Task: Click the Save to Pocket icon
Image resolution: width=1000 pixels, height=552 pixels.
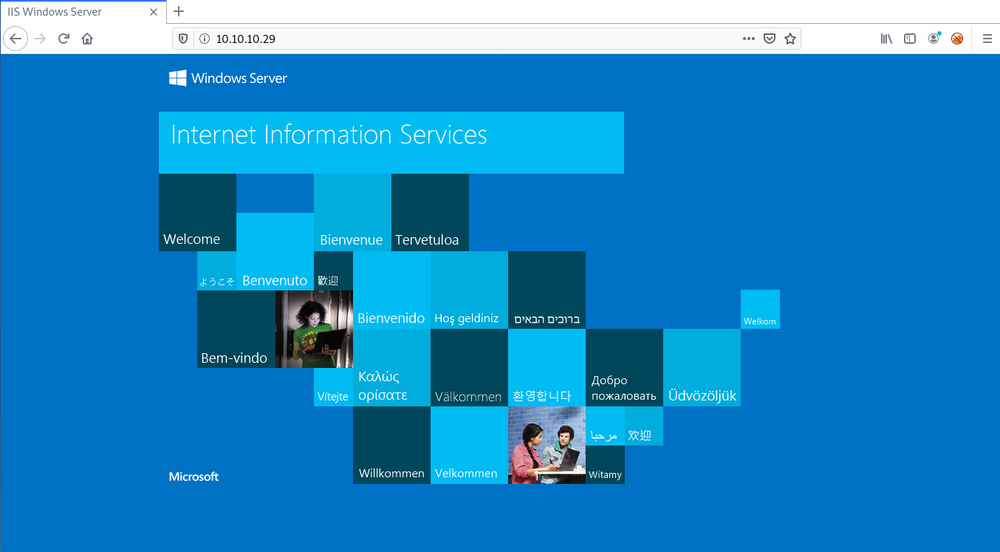Action: tap(769, 39)
